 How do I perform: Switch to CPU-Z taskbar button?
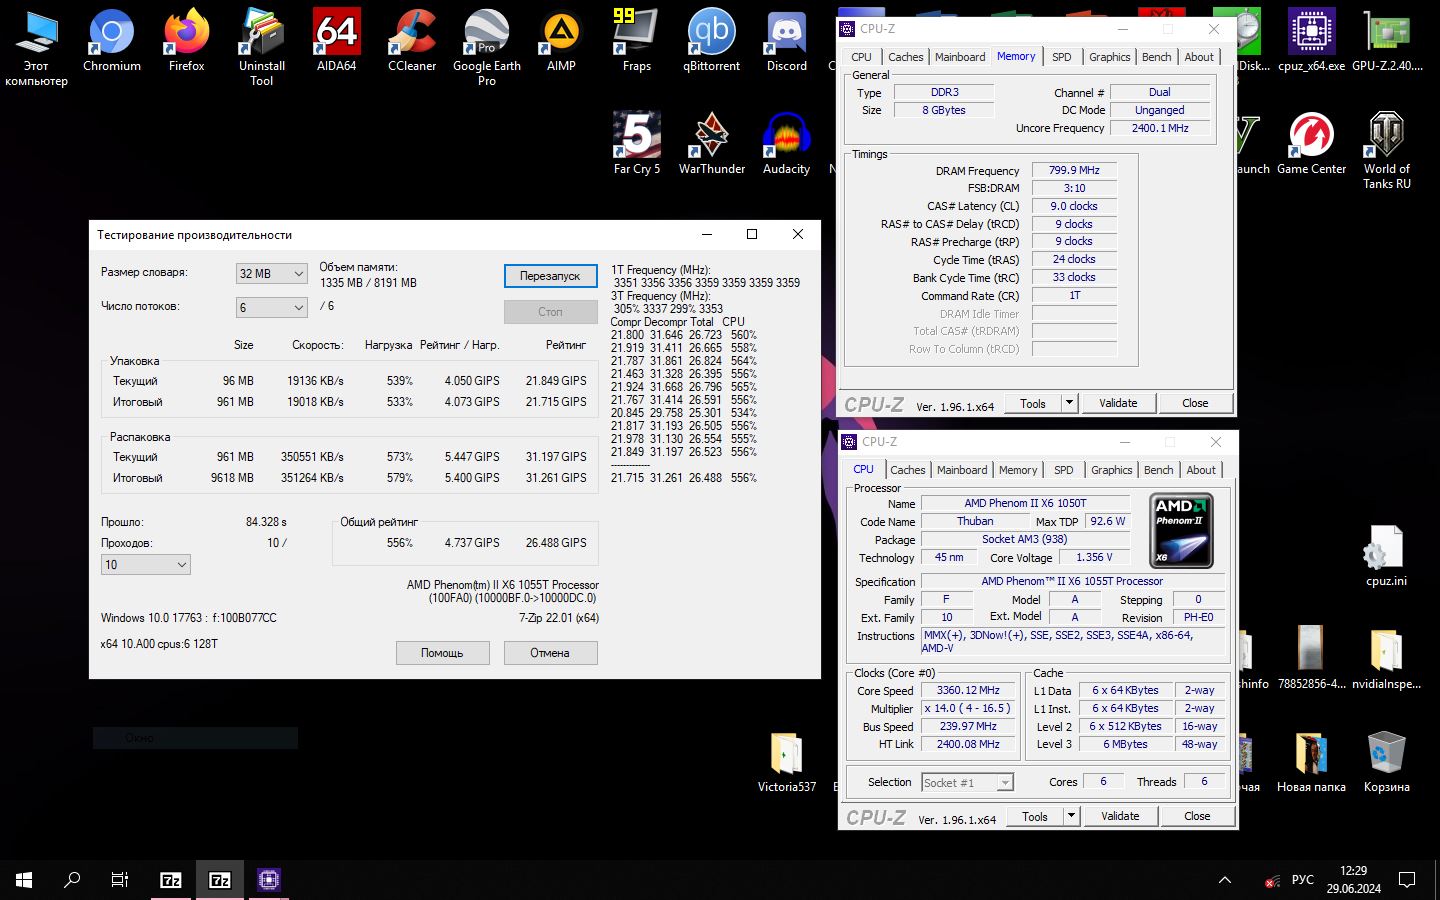[268, 880]
